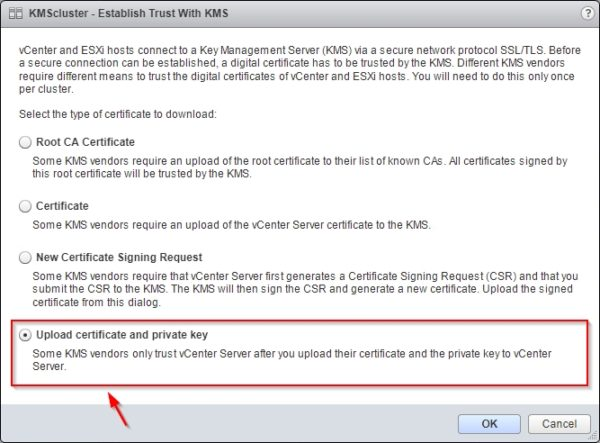
Task: Select New Certificate Signing Request radio button
Action: [25, 257]
